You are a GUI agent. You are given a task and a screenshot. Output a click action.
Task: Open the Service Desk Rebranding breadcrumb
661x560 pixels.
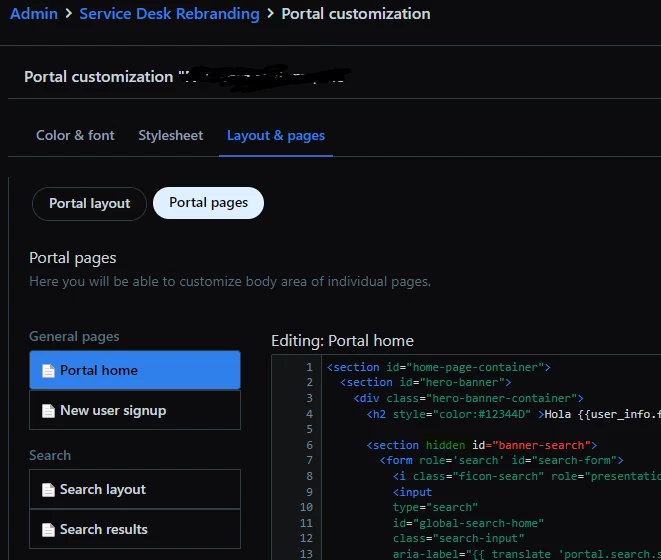169,14
